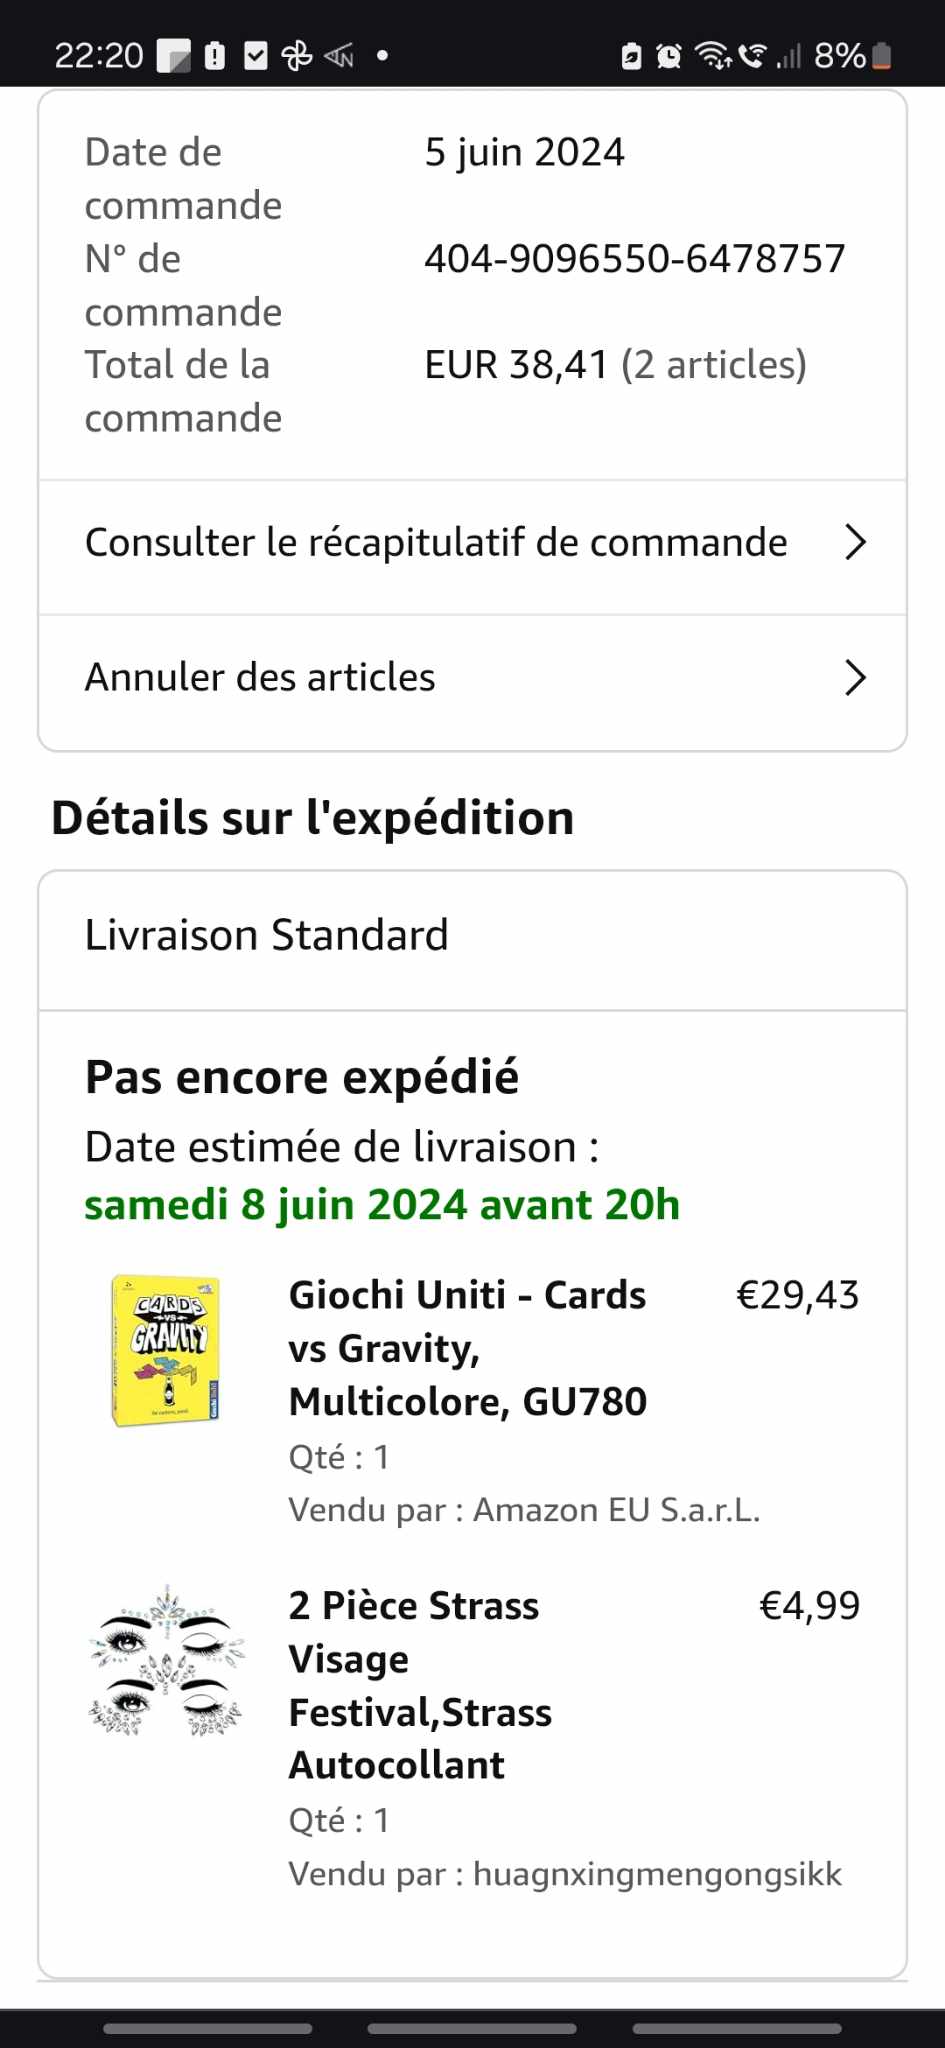Viewport: 945px width, 2048px height.
Task: Tap the alarm clock status icon
Action: 669,56
